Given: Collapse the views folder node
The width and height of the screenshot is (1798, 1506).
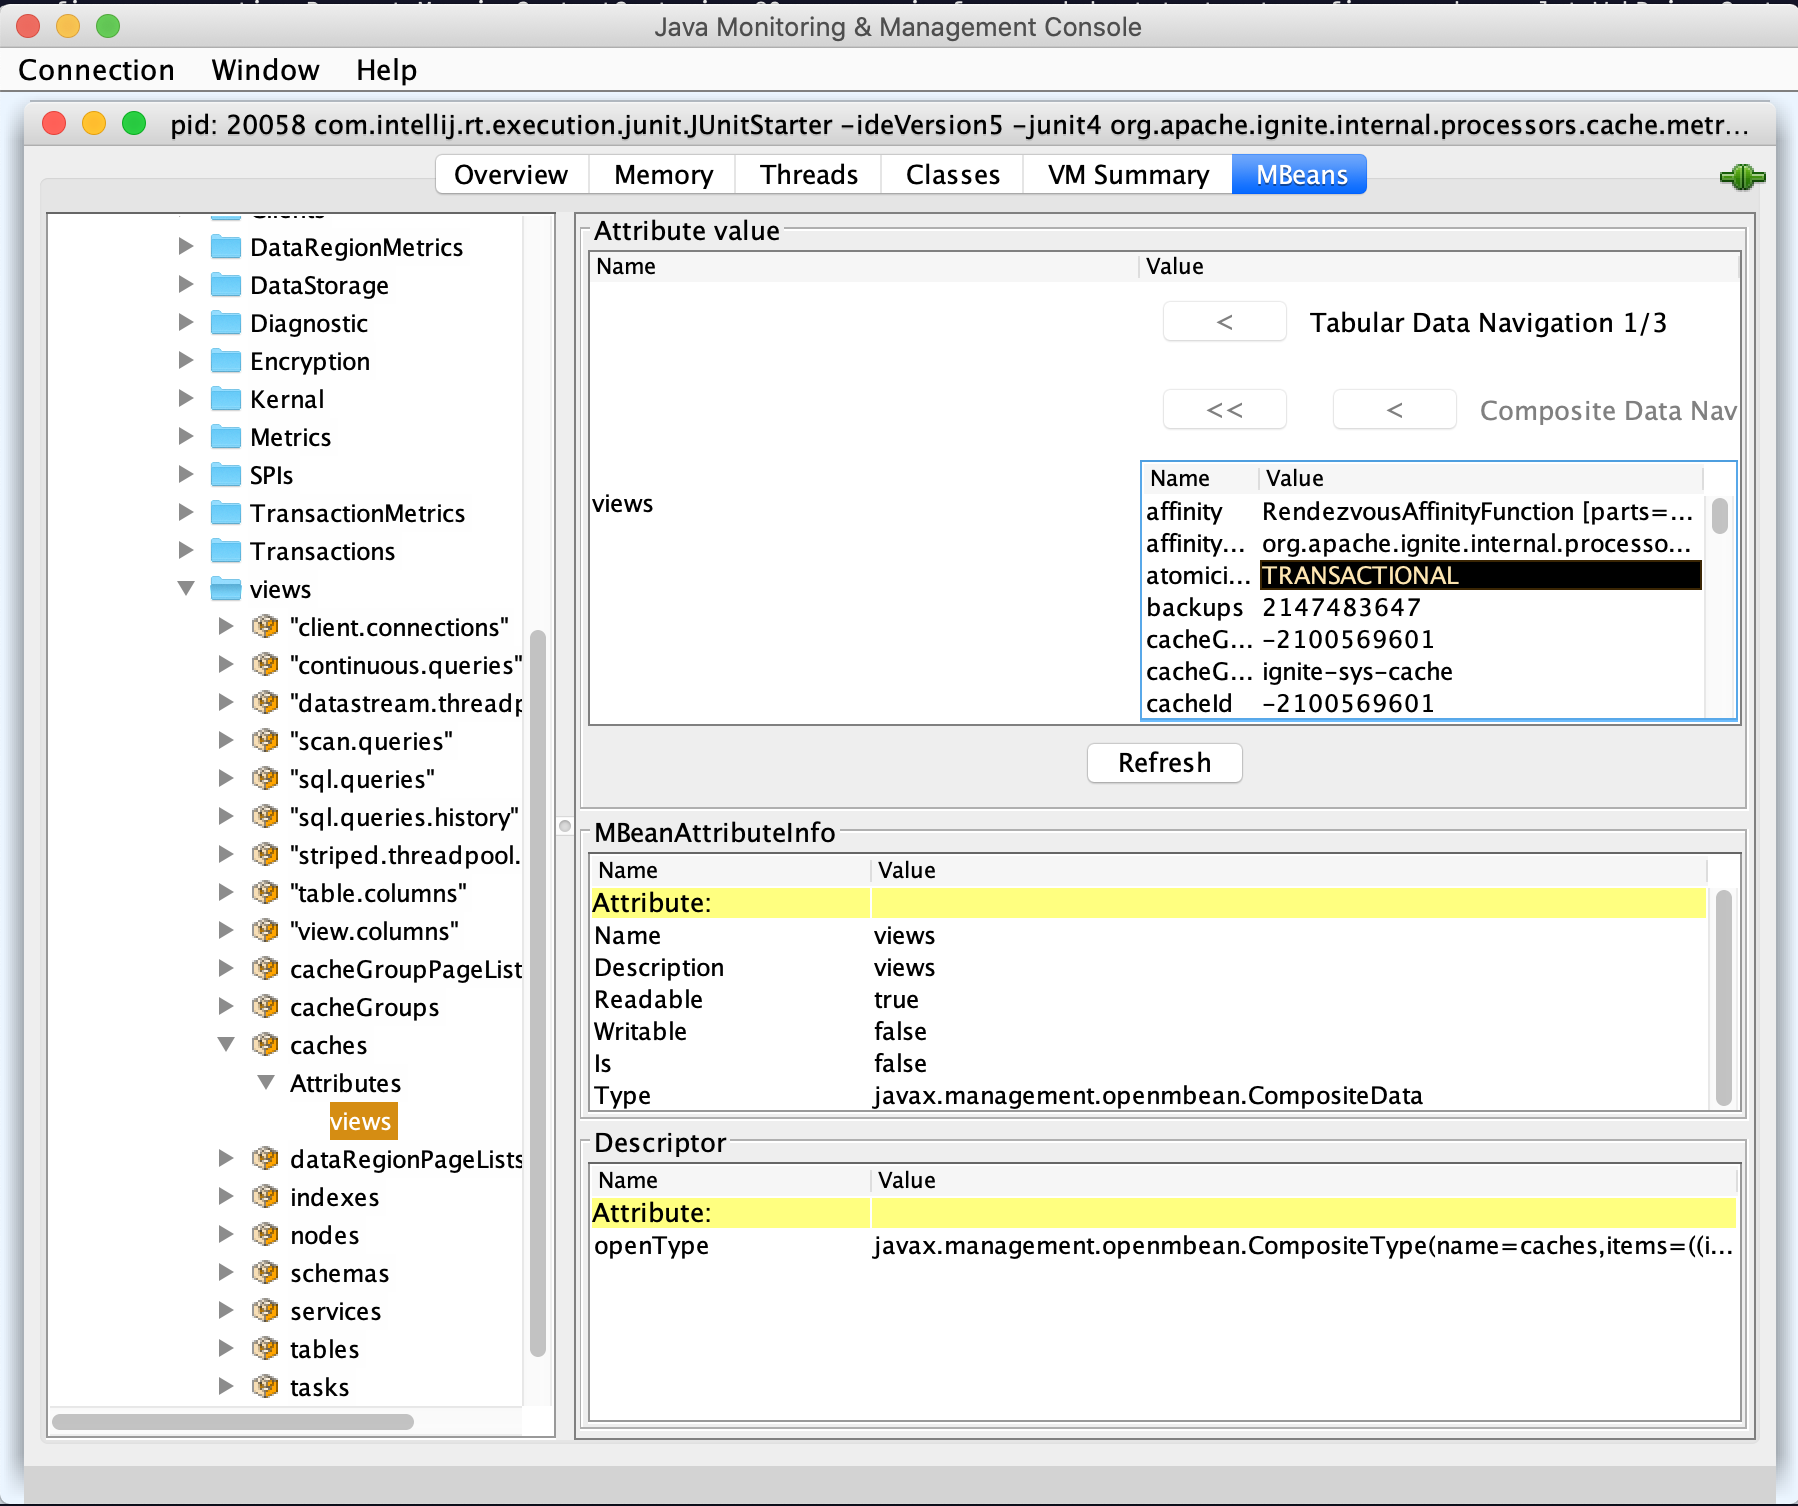Looking at the screenshot, I should tap(186, 589).
